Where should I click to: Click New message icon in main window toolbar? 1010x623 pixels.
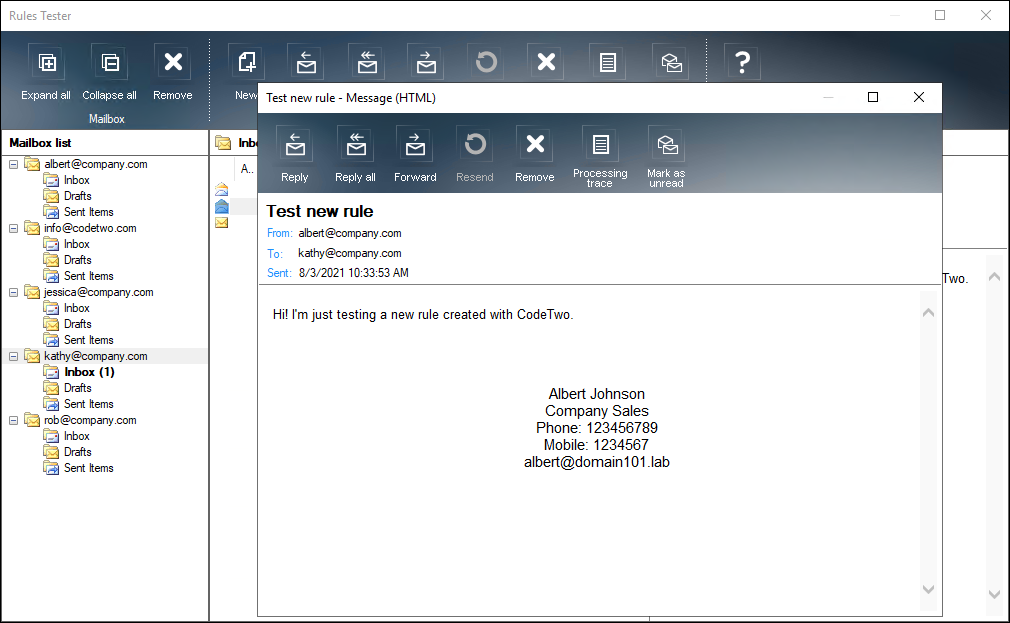[x=247, y=62]
